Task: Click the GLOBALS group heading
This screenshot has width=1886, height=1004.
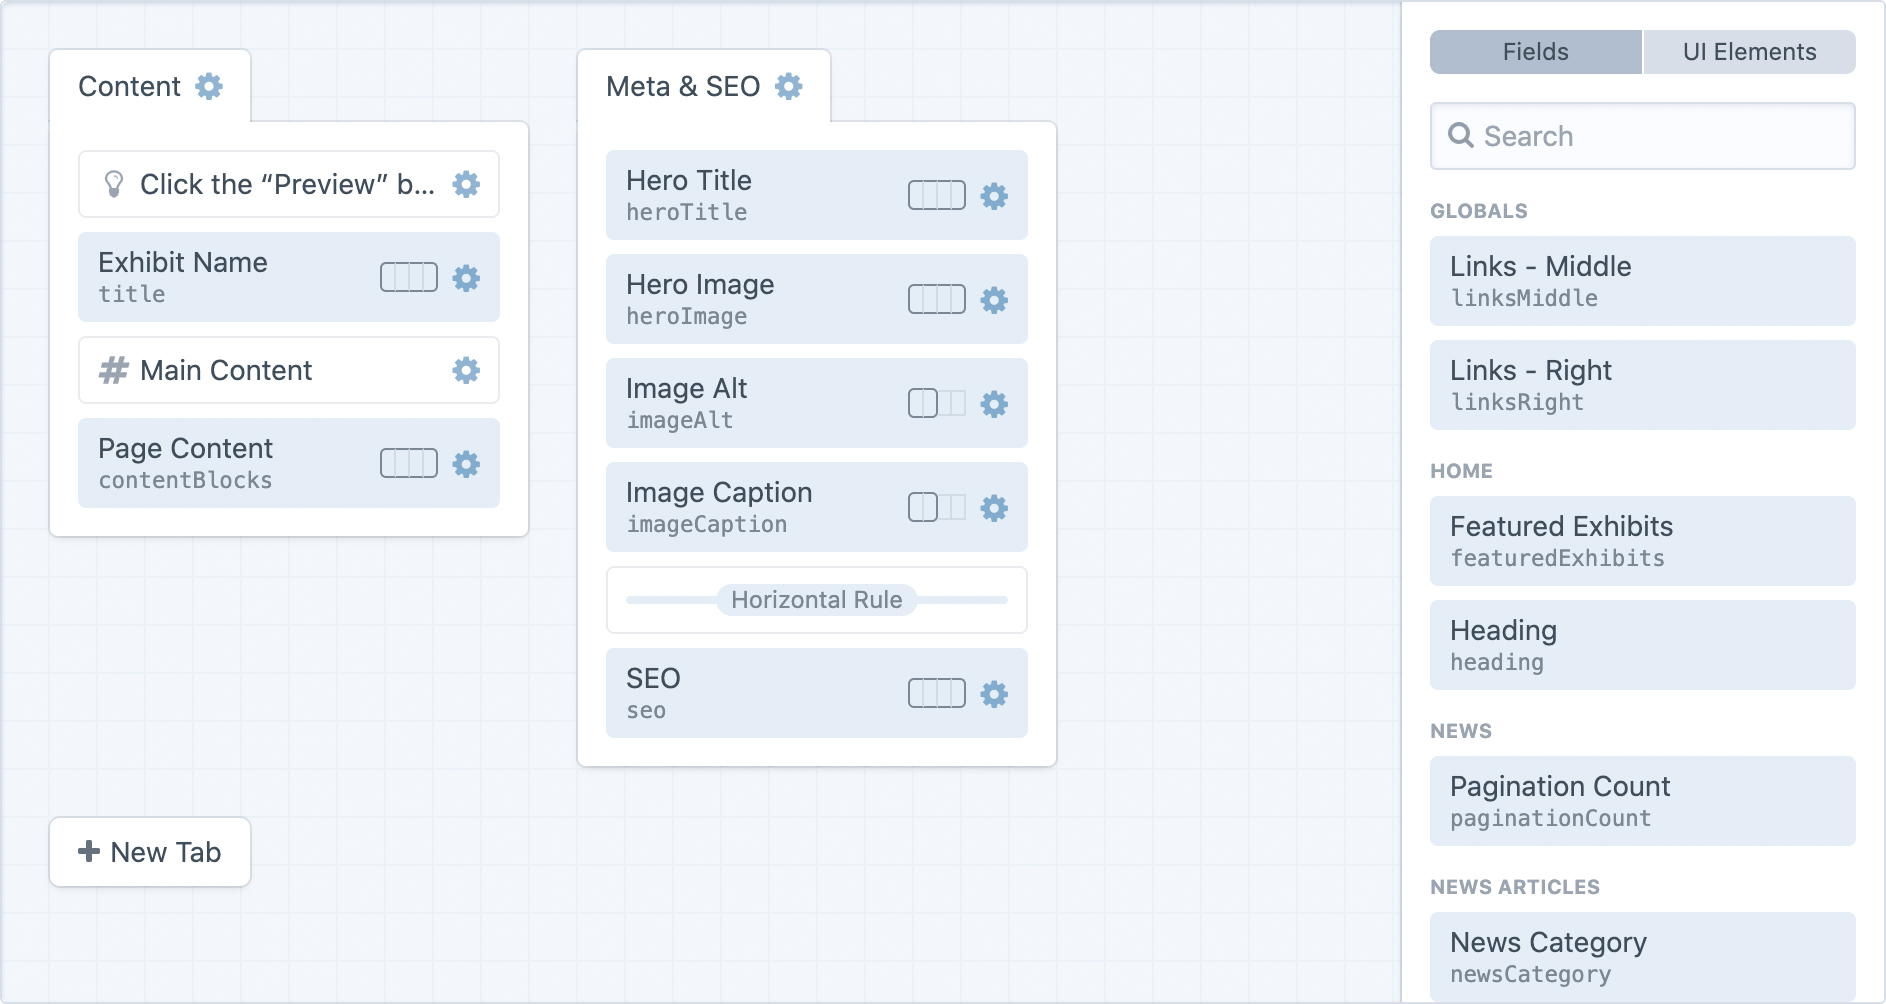Action: [1479, 211]
